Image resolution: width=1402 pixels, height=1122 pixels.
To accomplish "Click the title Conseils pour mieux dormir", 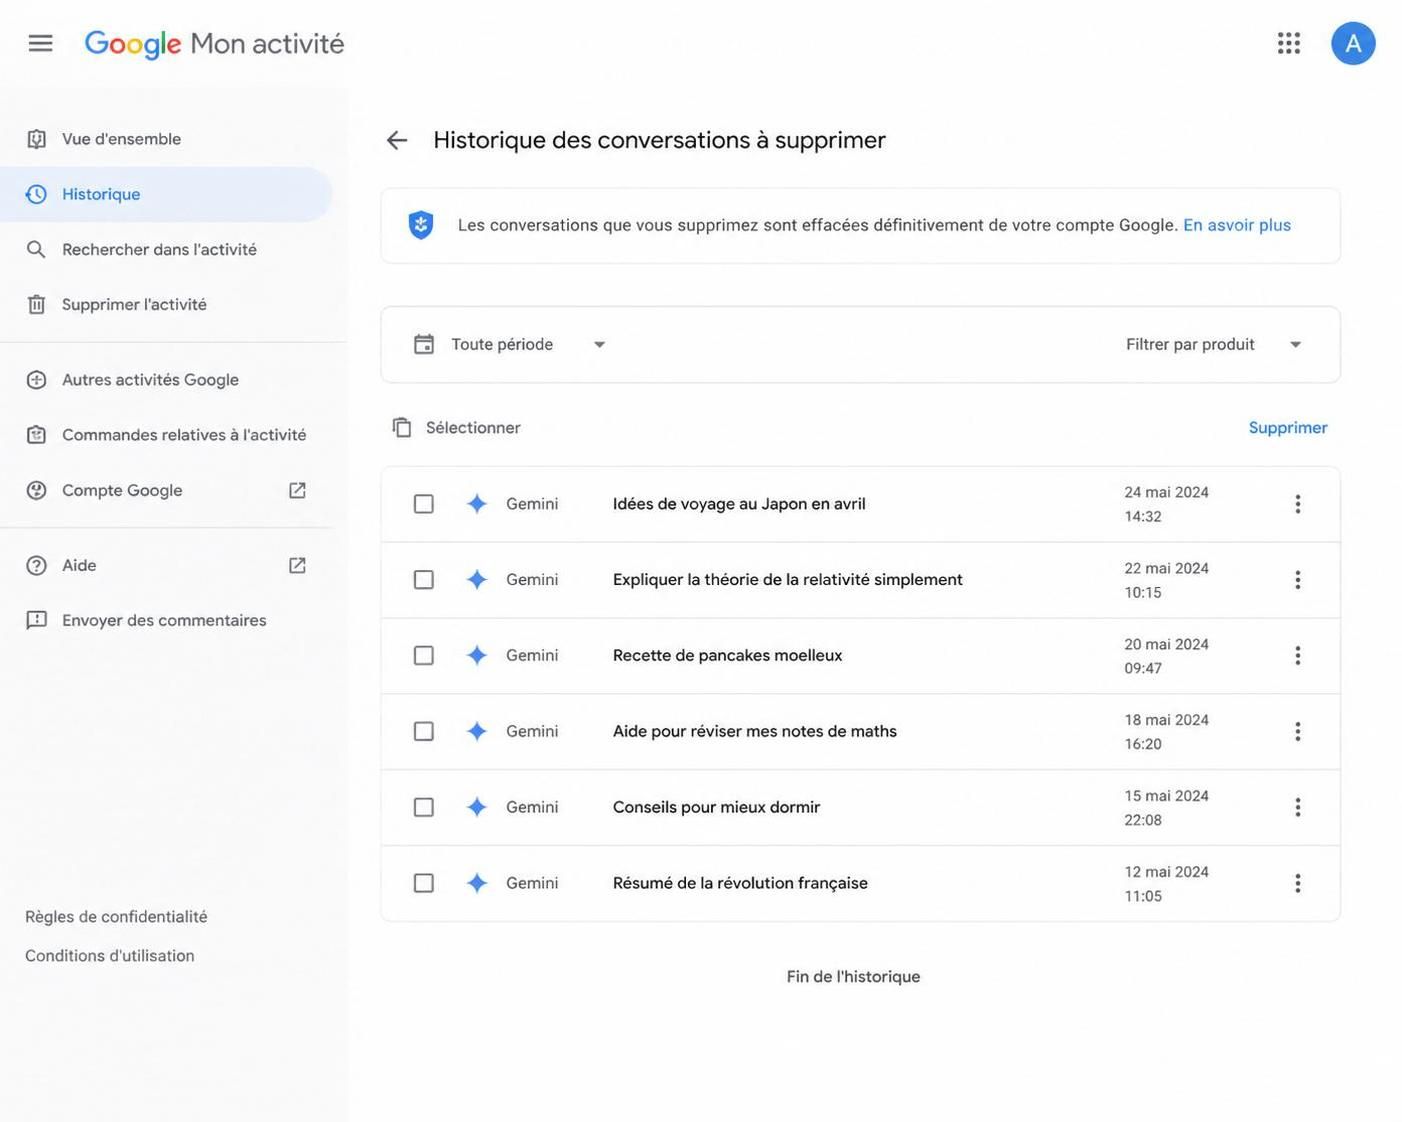I will point(716,807).
